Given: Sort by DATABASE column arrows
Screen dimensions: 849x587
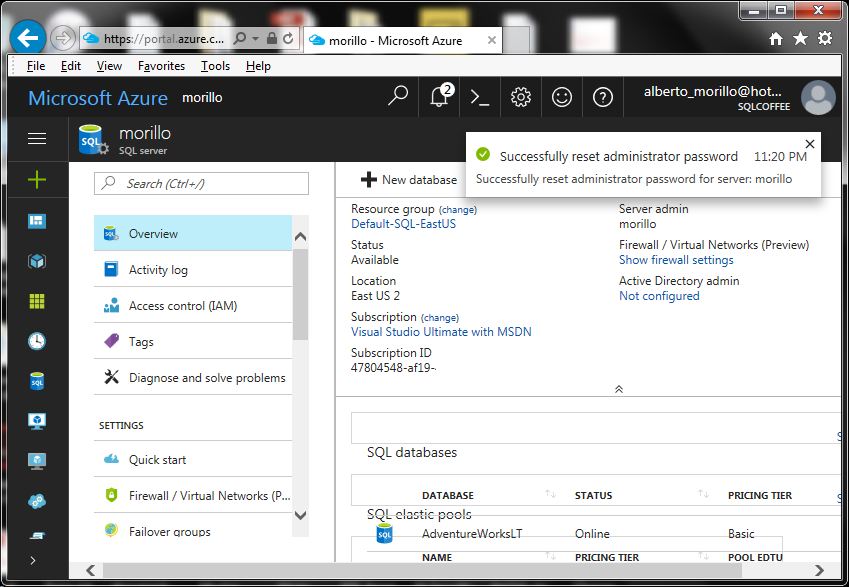Looking at the screenshot, I should click(550, 494).
